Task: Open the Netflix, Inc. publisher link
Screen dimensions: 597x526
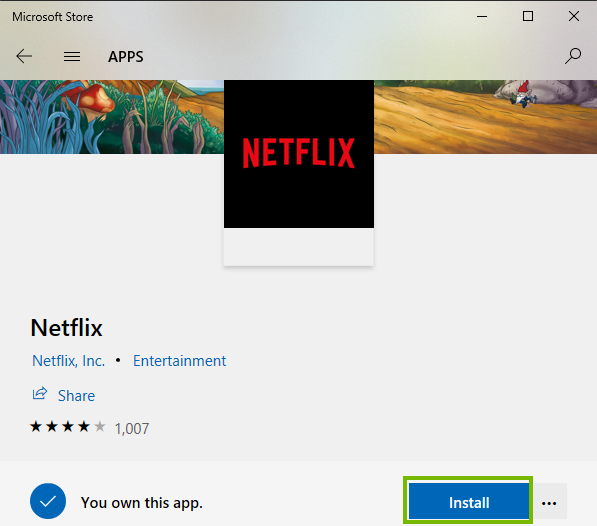Action: [x=69, y=361]
